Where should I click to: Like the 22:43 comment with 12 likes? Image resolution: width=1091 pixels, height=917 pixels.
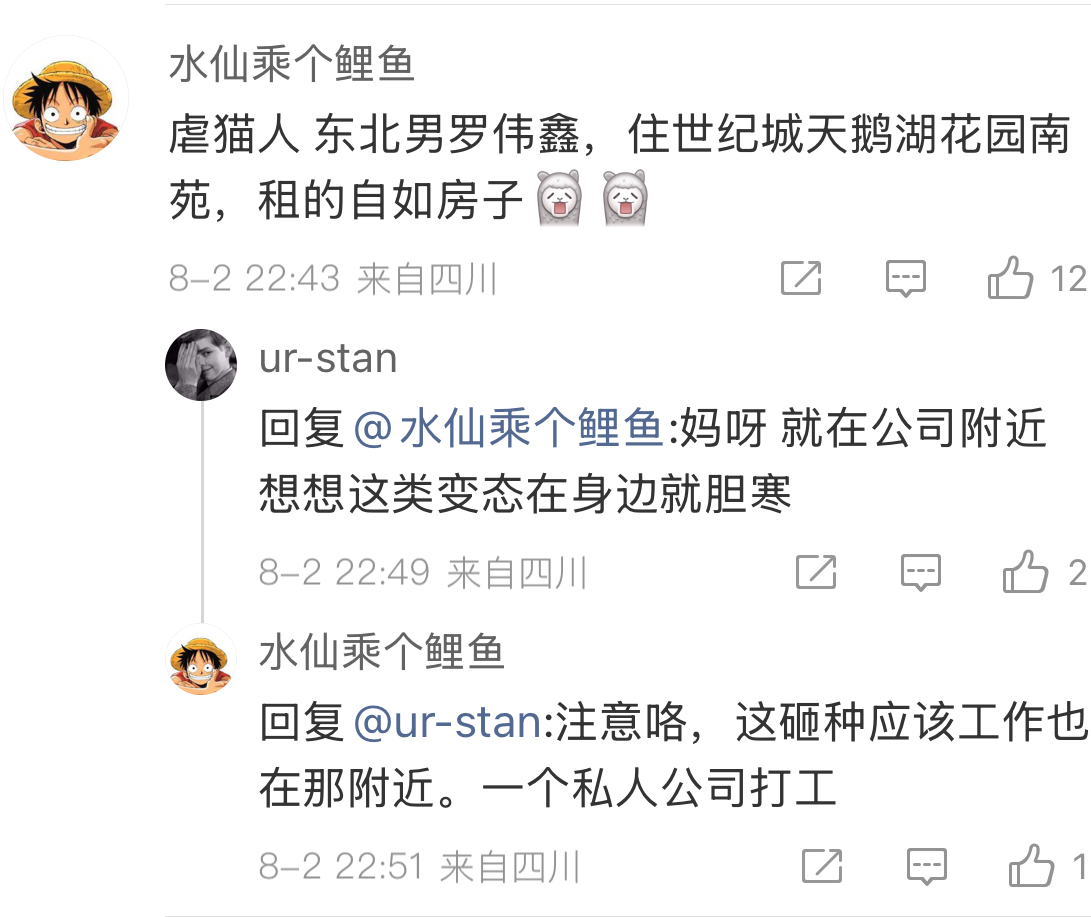(1010, 279)
